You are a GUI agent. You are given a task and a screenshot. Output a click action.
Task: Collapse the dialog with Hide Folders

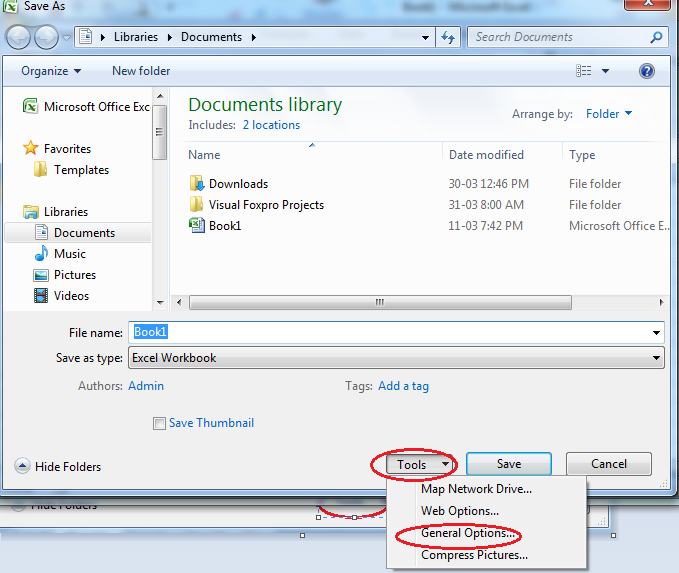pos(59,466)
